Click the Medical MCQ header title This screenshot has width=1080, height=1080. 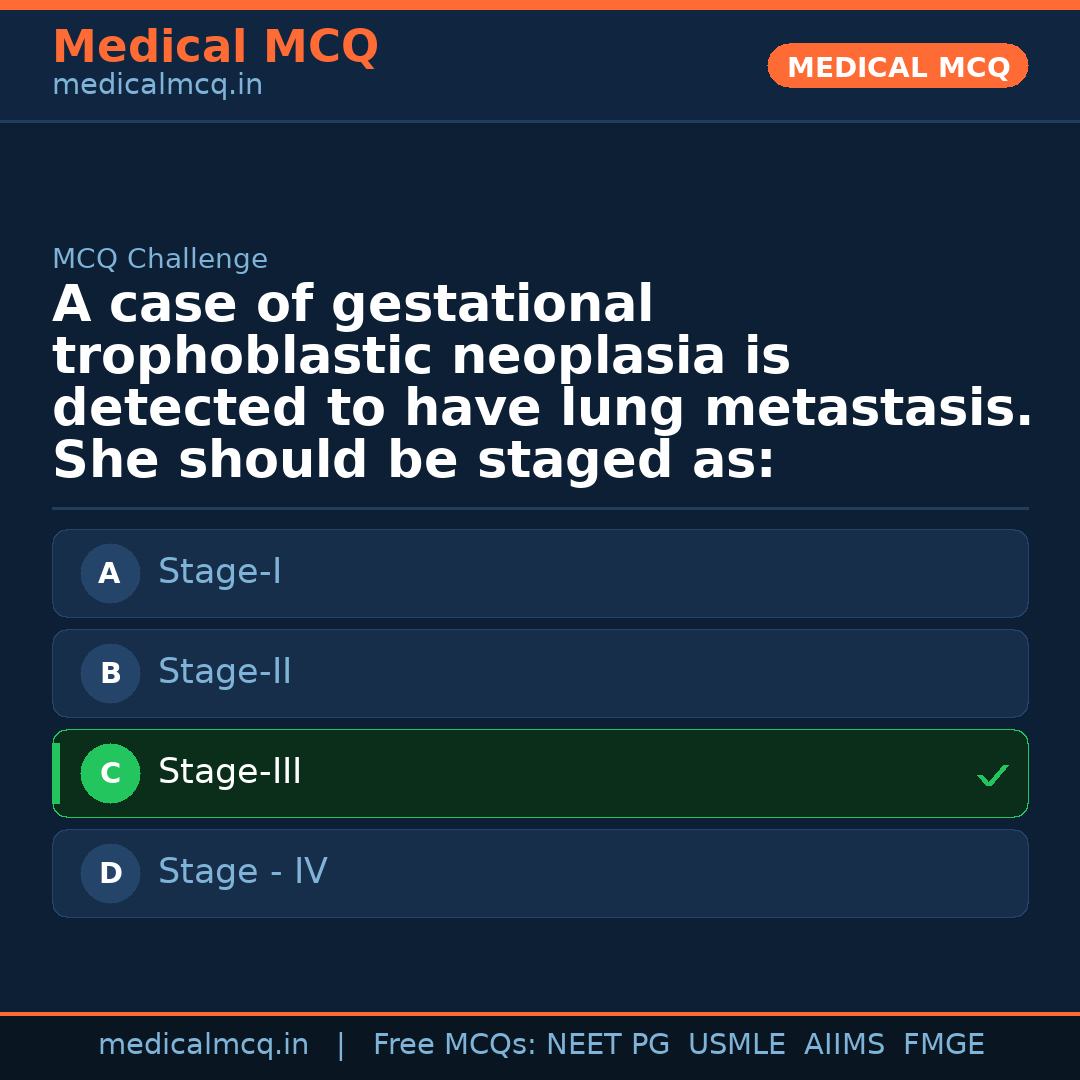pyautogui.click(x=215, y=47)
